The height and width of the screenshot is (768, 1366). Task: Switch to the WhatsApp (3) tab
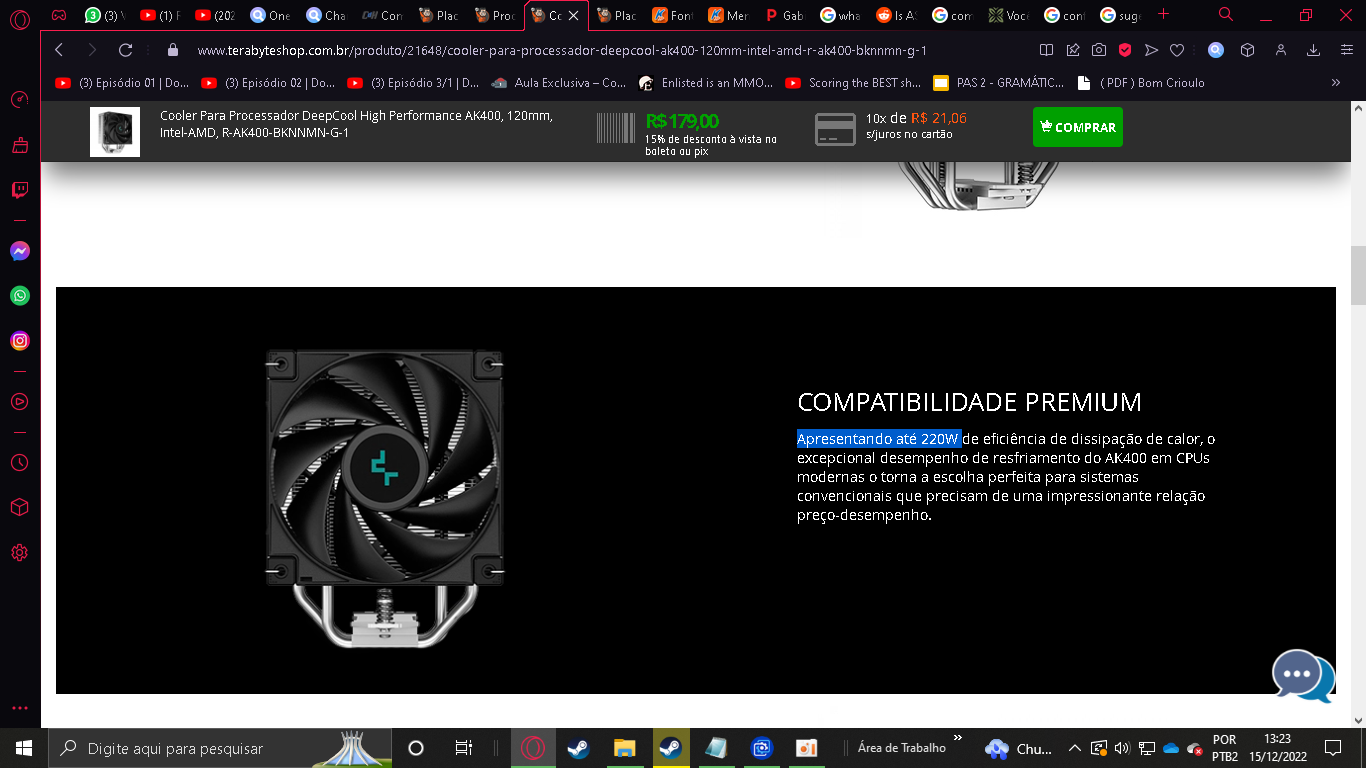click(x=104, y=15)
